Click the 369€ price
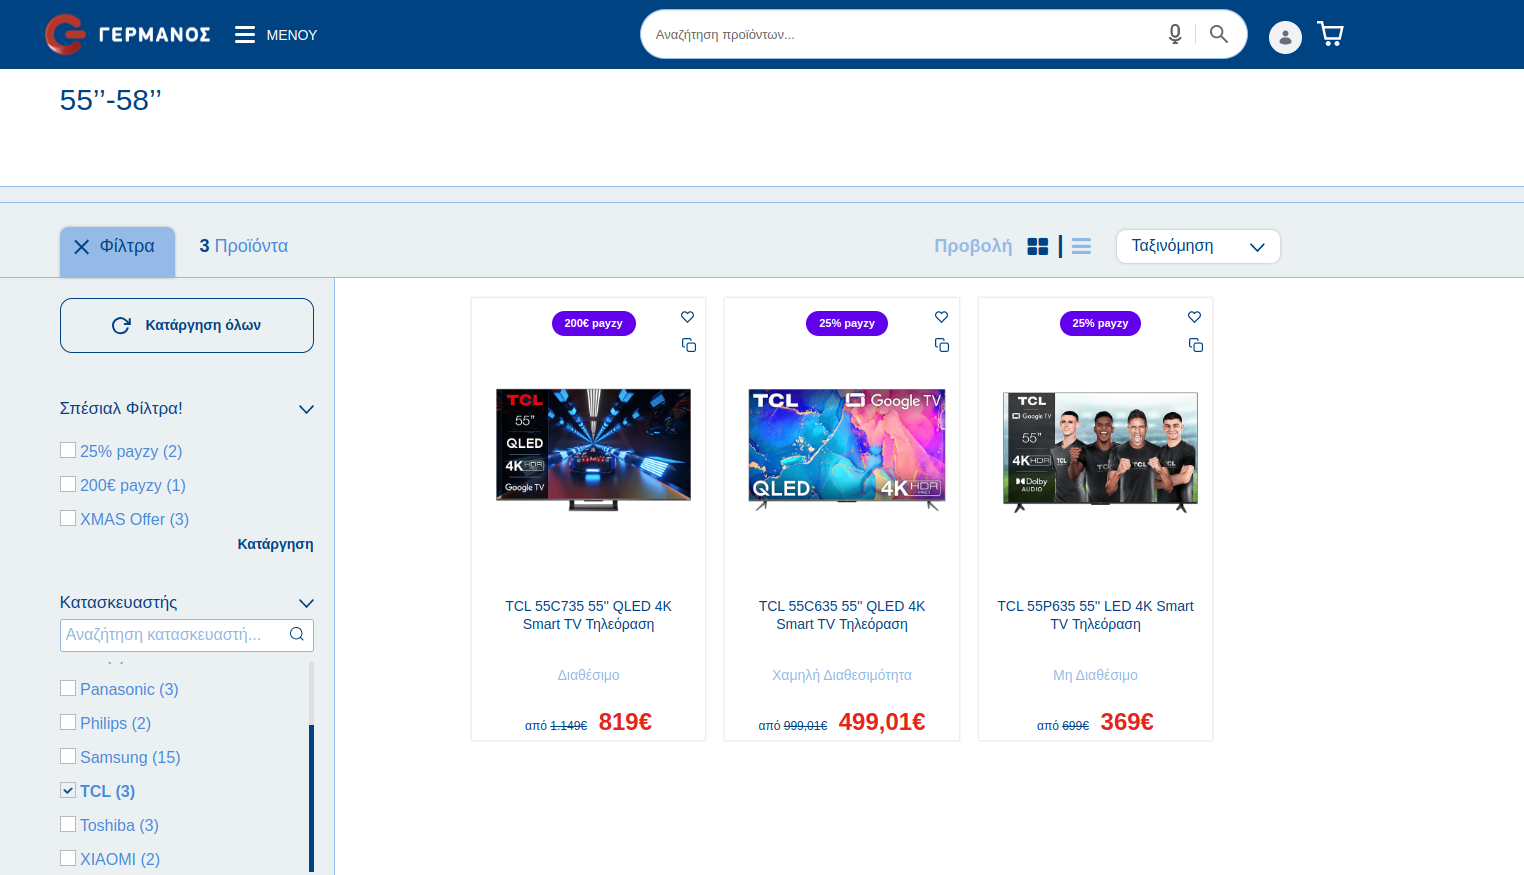Viewport: 1524px width, 875px height. click(x=1127, y=722)
